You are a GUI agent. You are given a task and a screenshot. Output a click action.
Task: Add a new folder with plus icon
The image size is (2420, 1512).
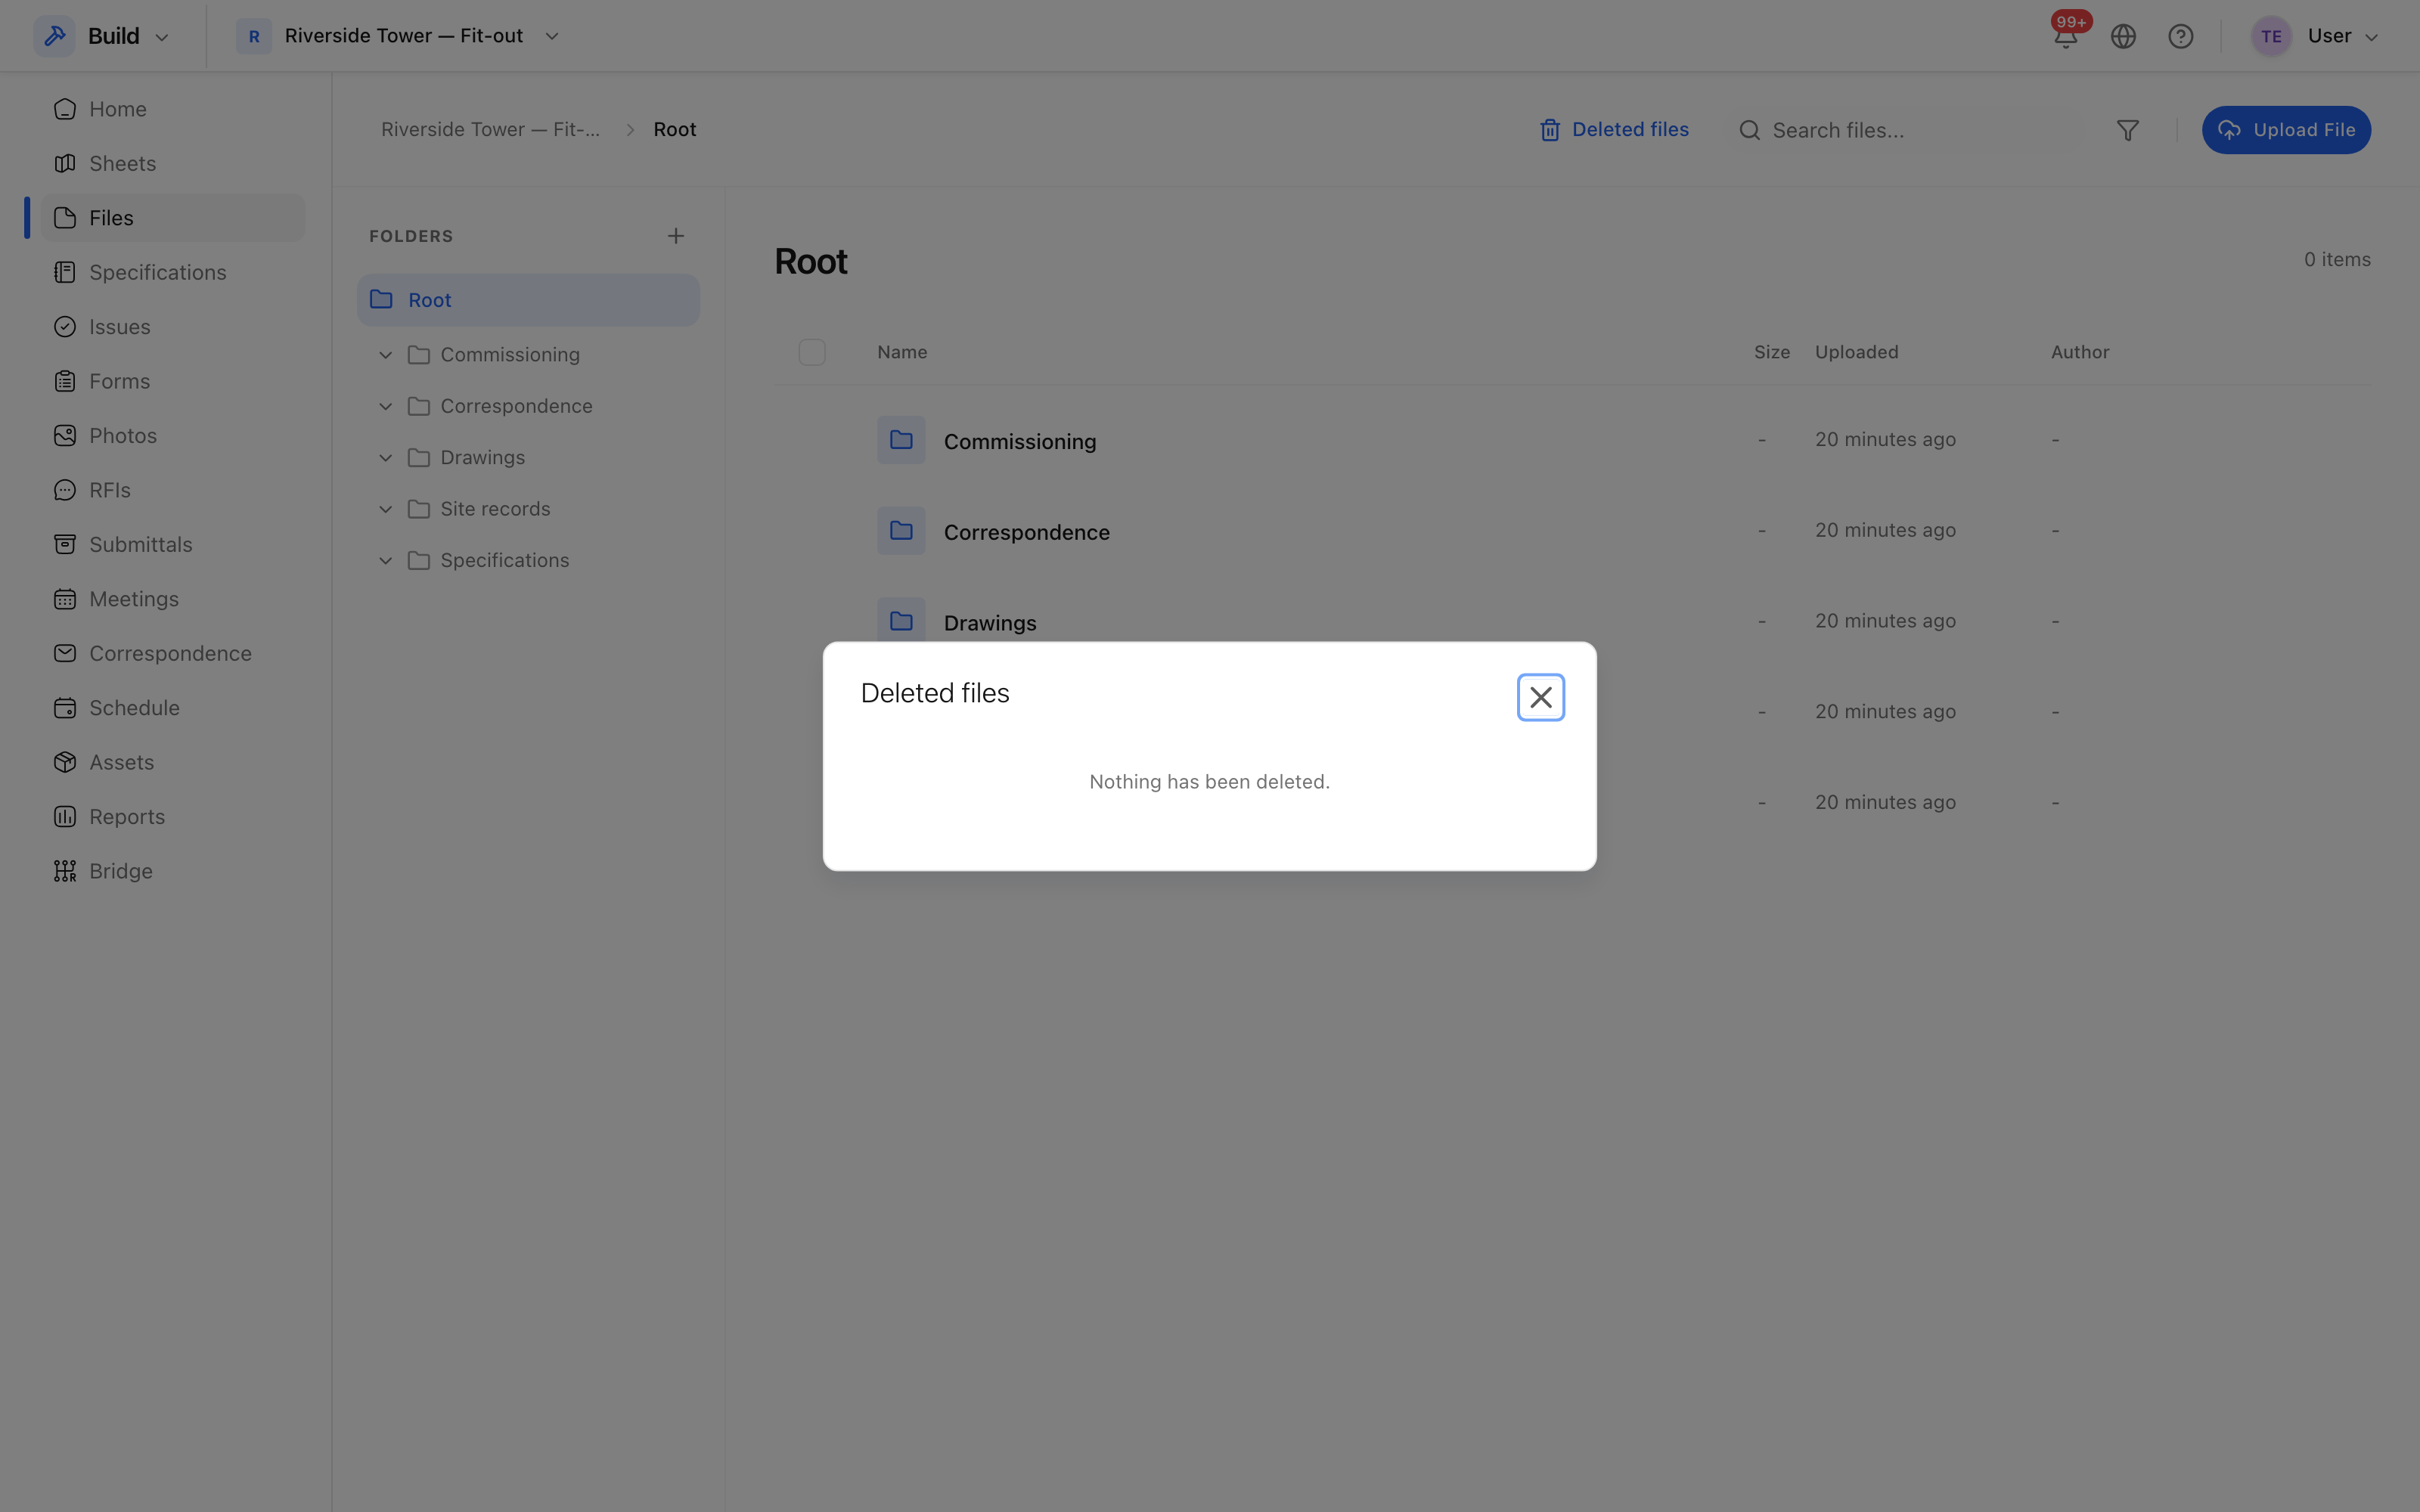[x=676, y=236]
